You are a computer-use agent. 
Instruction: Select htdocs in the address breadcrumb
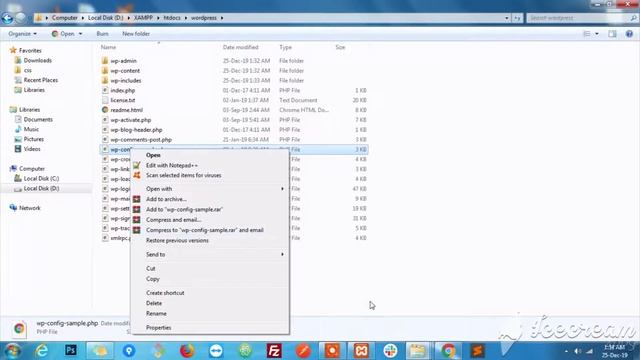[x=172, y=18]
